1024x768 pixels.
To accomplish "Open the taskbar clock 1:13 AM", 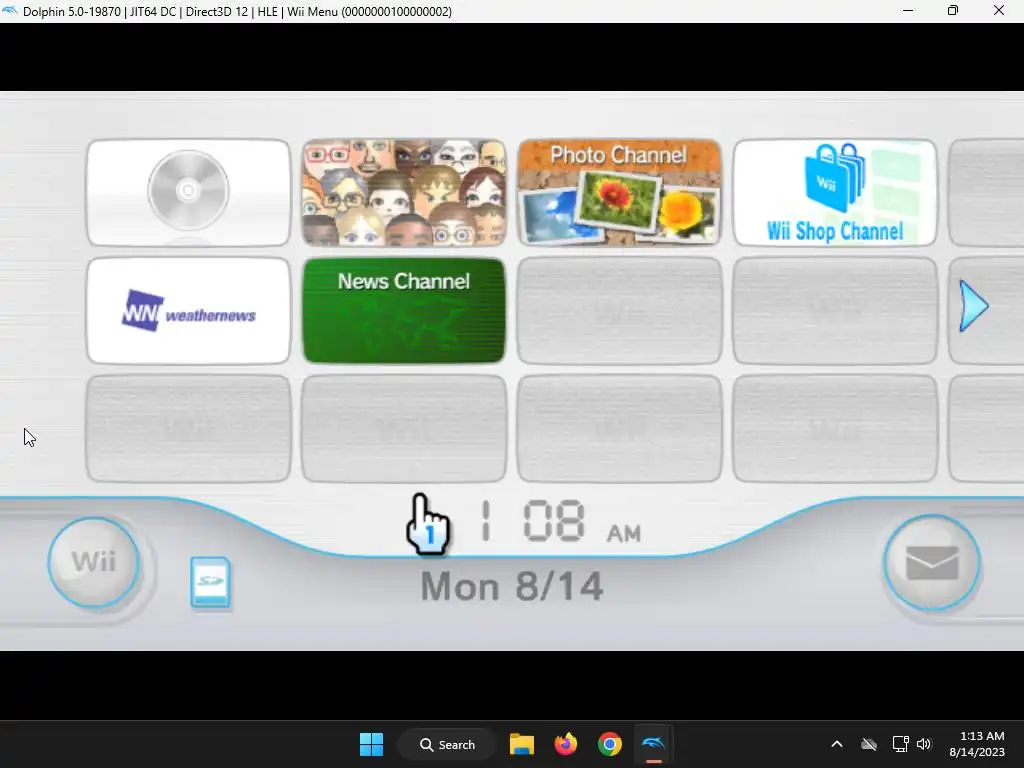I will click(x=977, y=744).
